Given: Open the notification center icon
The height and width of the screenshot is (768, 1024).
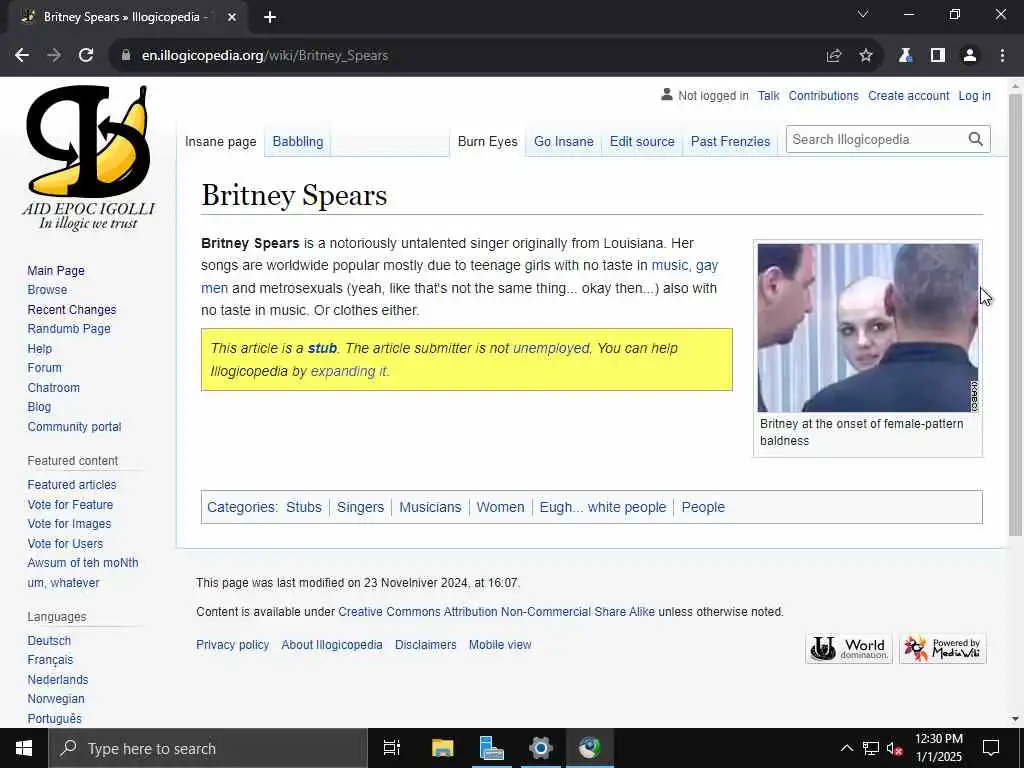Looking at the screenshot, I should [x=991, y=748].
